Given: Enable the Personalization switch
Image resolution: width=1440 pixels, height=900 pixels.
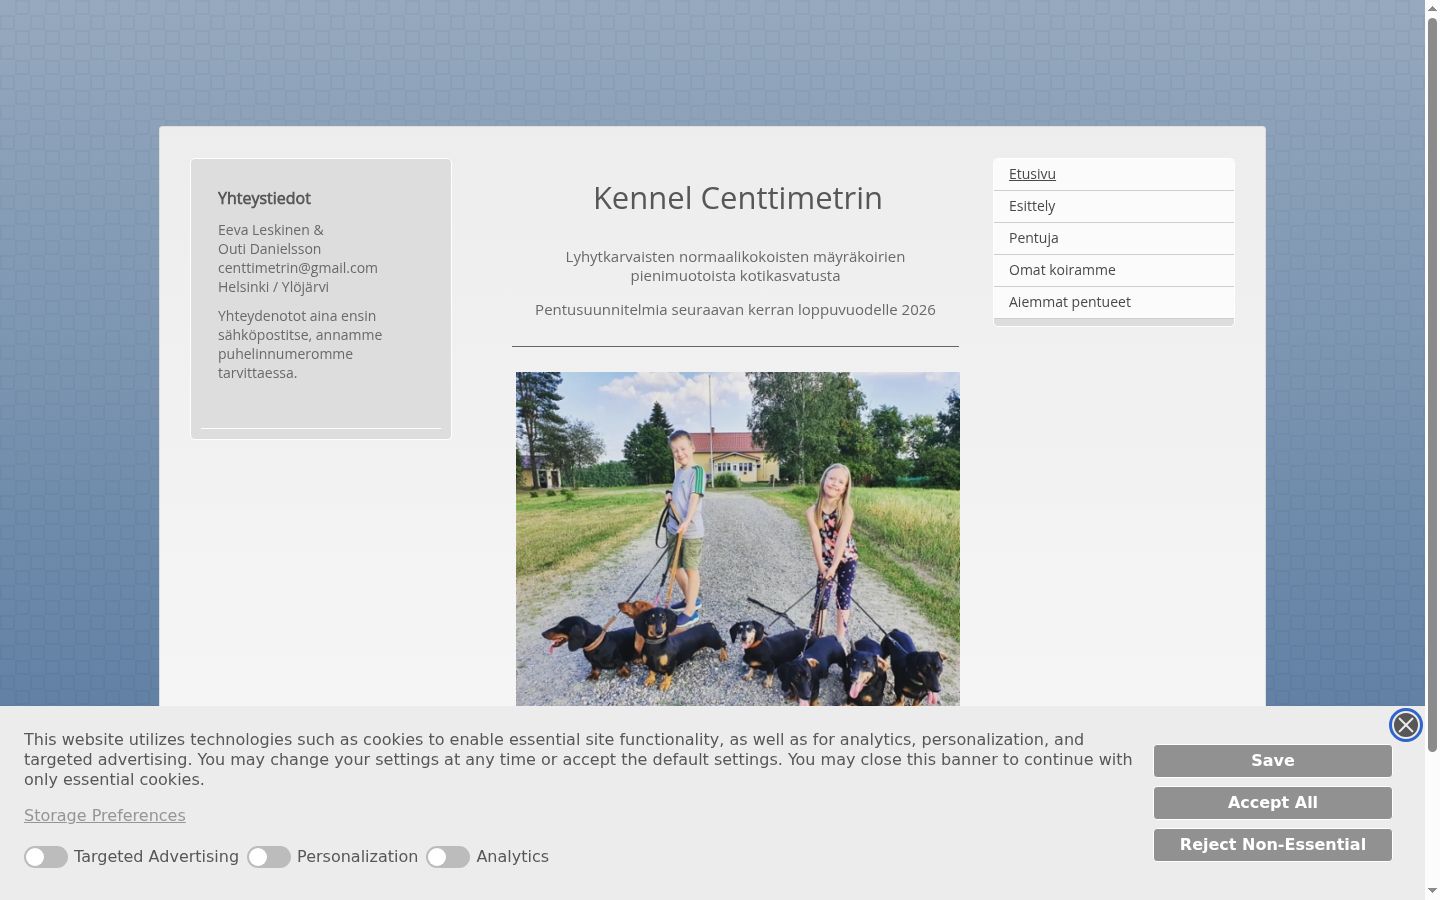Looking at the screenshot, I should 269,857.
